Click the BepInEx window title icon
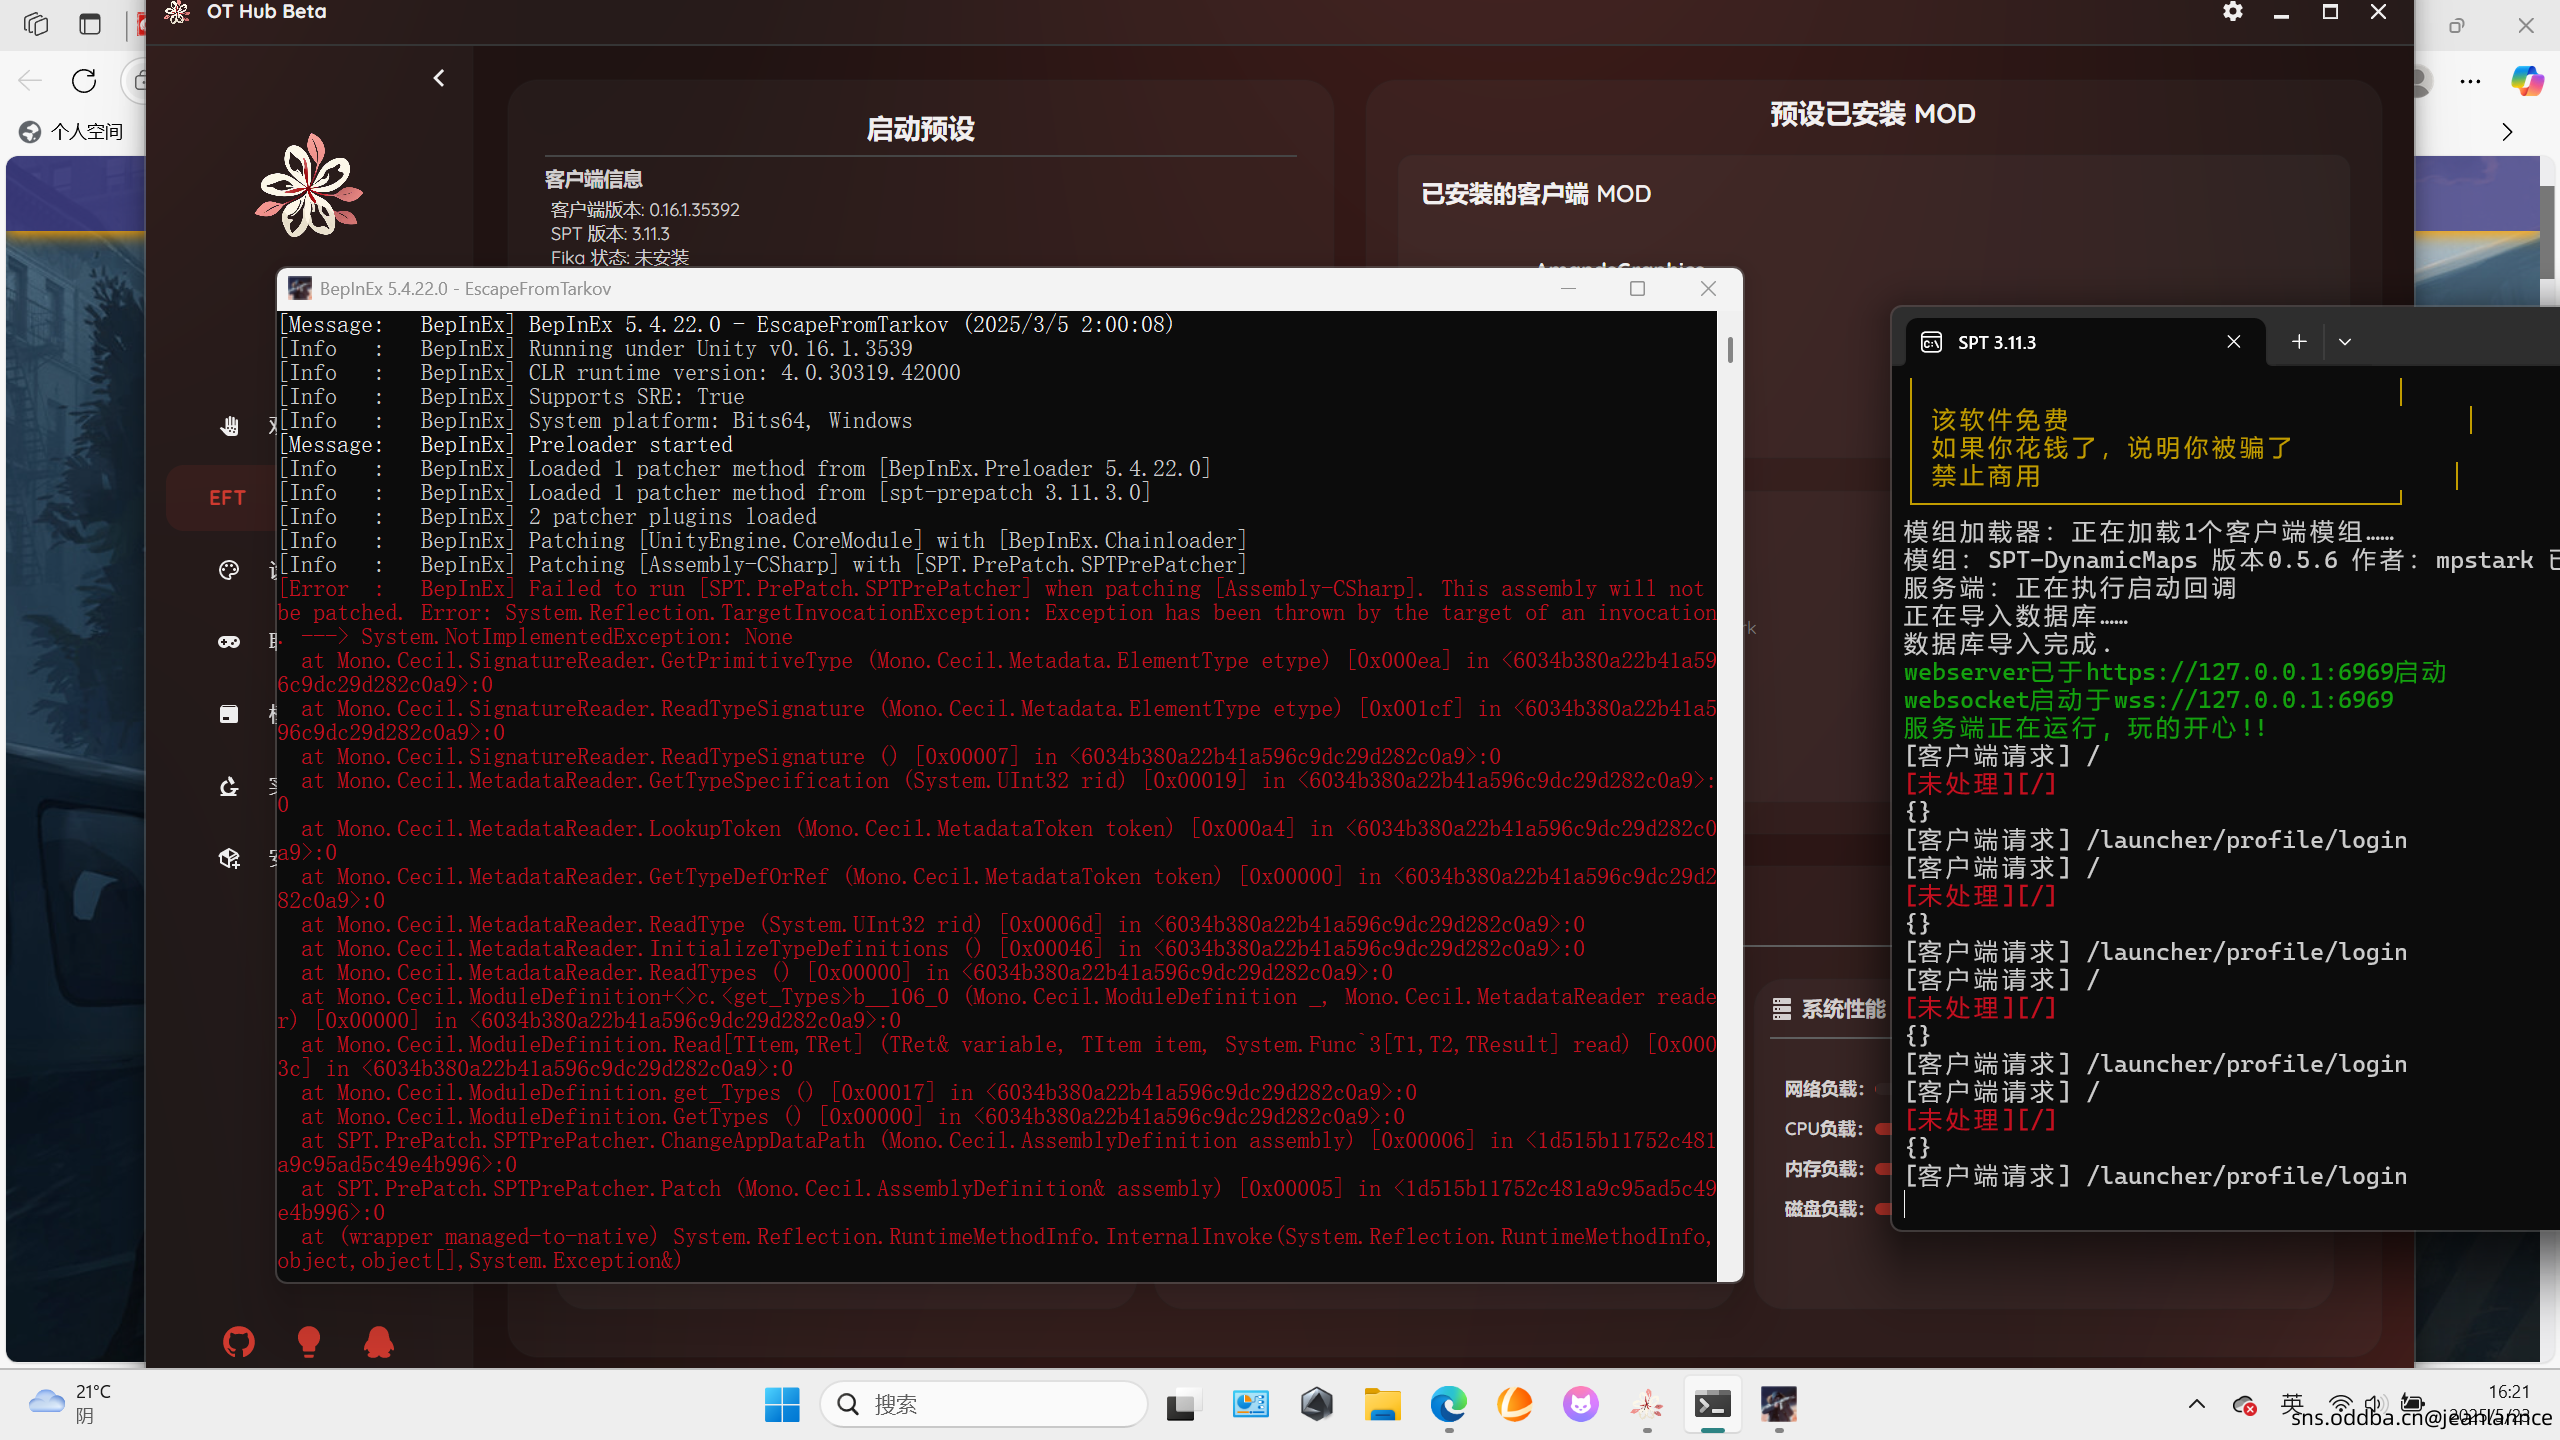This screenshot has width=2560, height=1440. point(299,289)
